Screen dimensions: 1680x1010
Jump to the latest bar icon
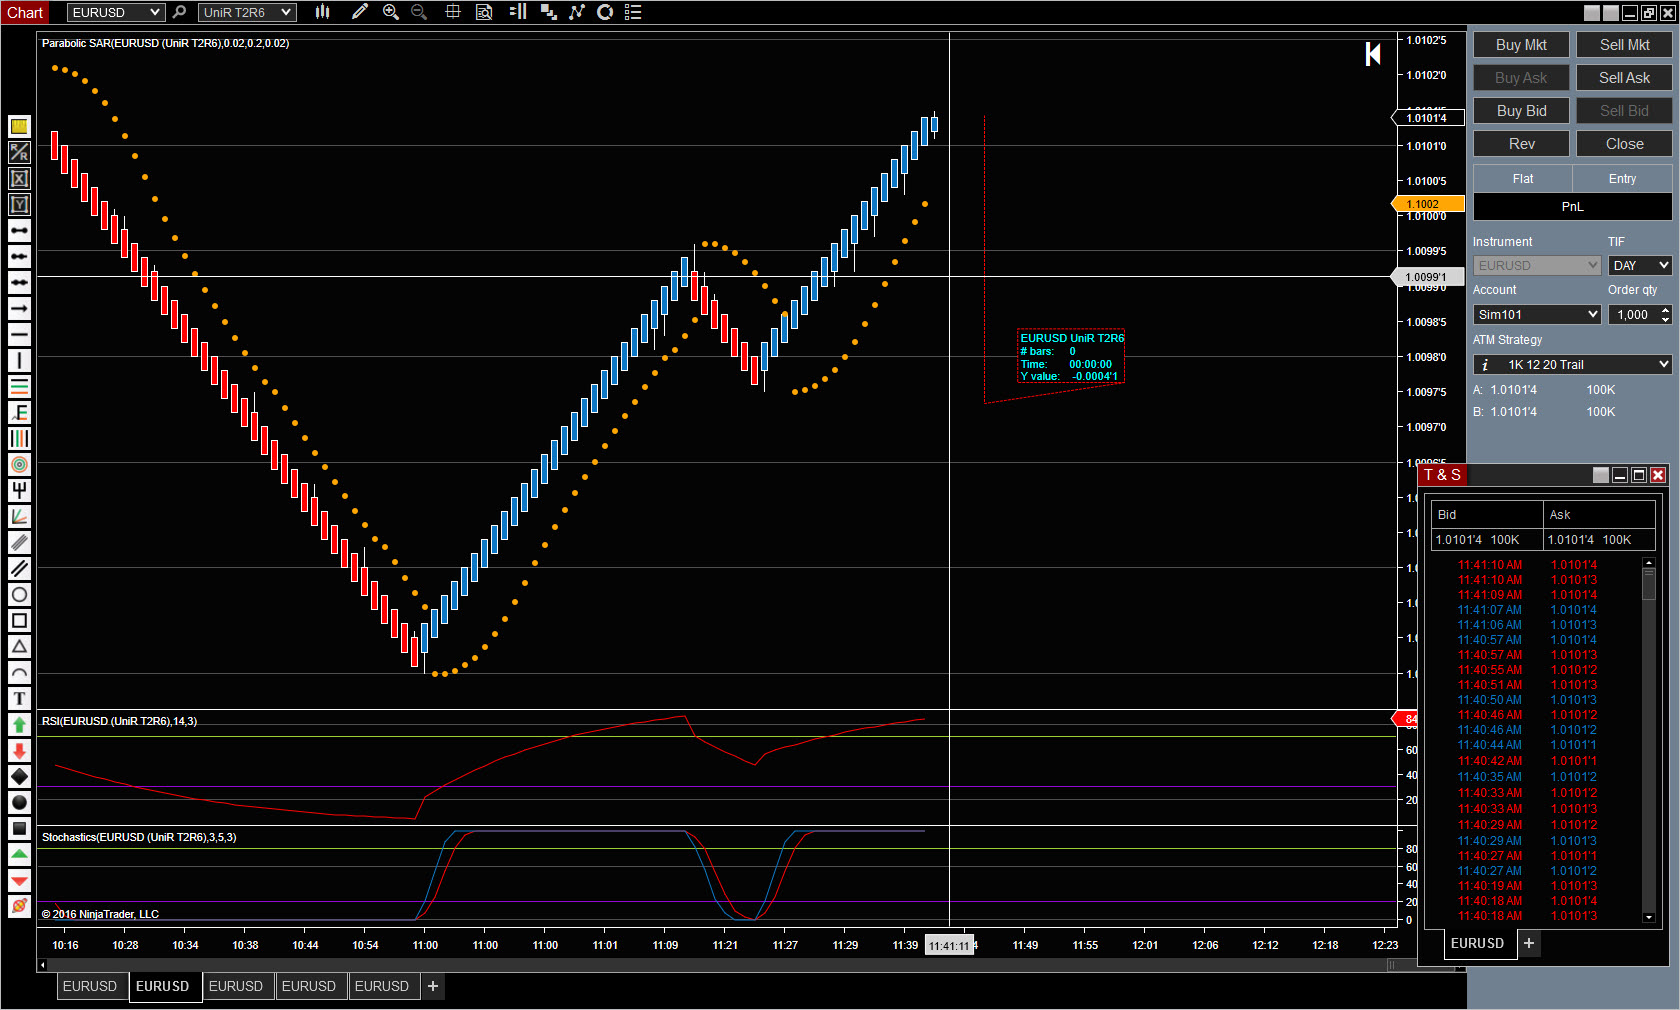coord(1373,54)
